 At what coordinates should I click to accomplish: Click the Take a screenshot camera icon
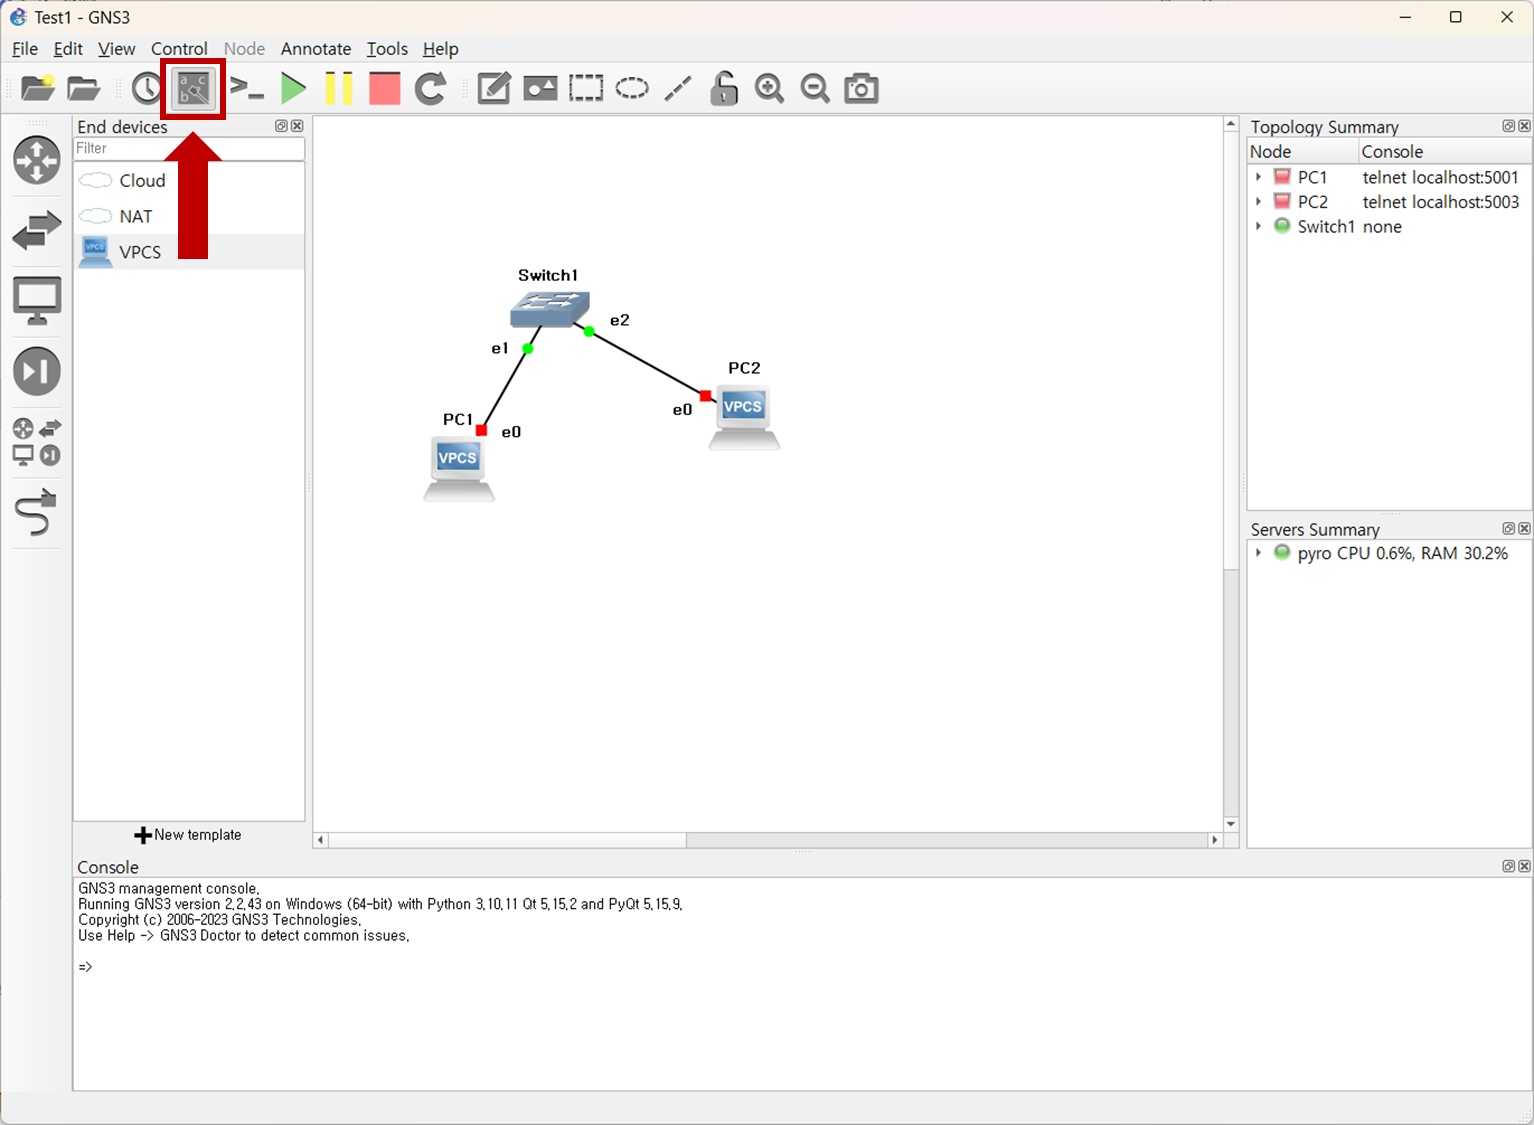(861, 88)
